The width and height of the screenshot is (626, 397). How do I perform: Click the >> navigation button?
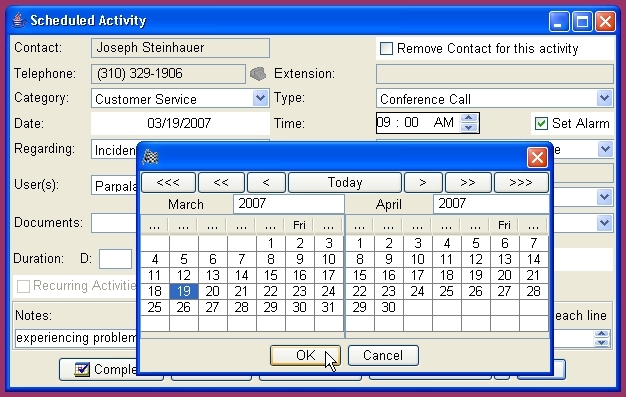[x=468, y=183]
